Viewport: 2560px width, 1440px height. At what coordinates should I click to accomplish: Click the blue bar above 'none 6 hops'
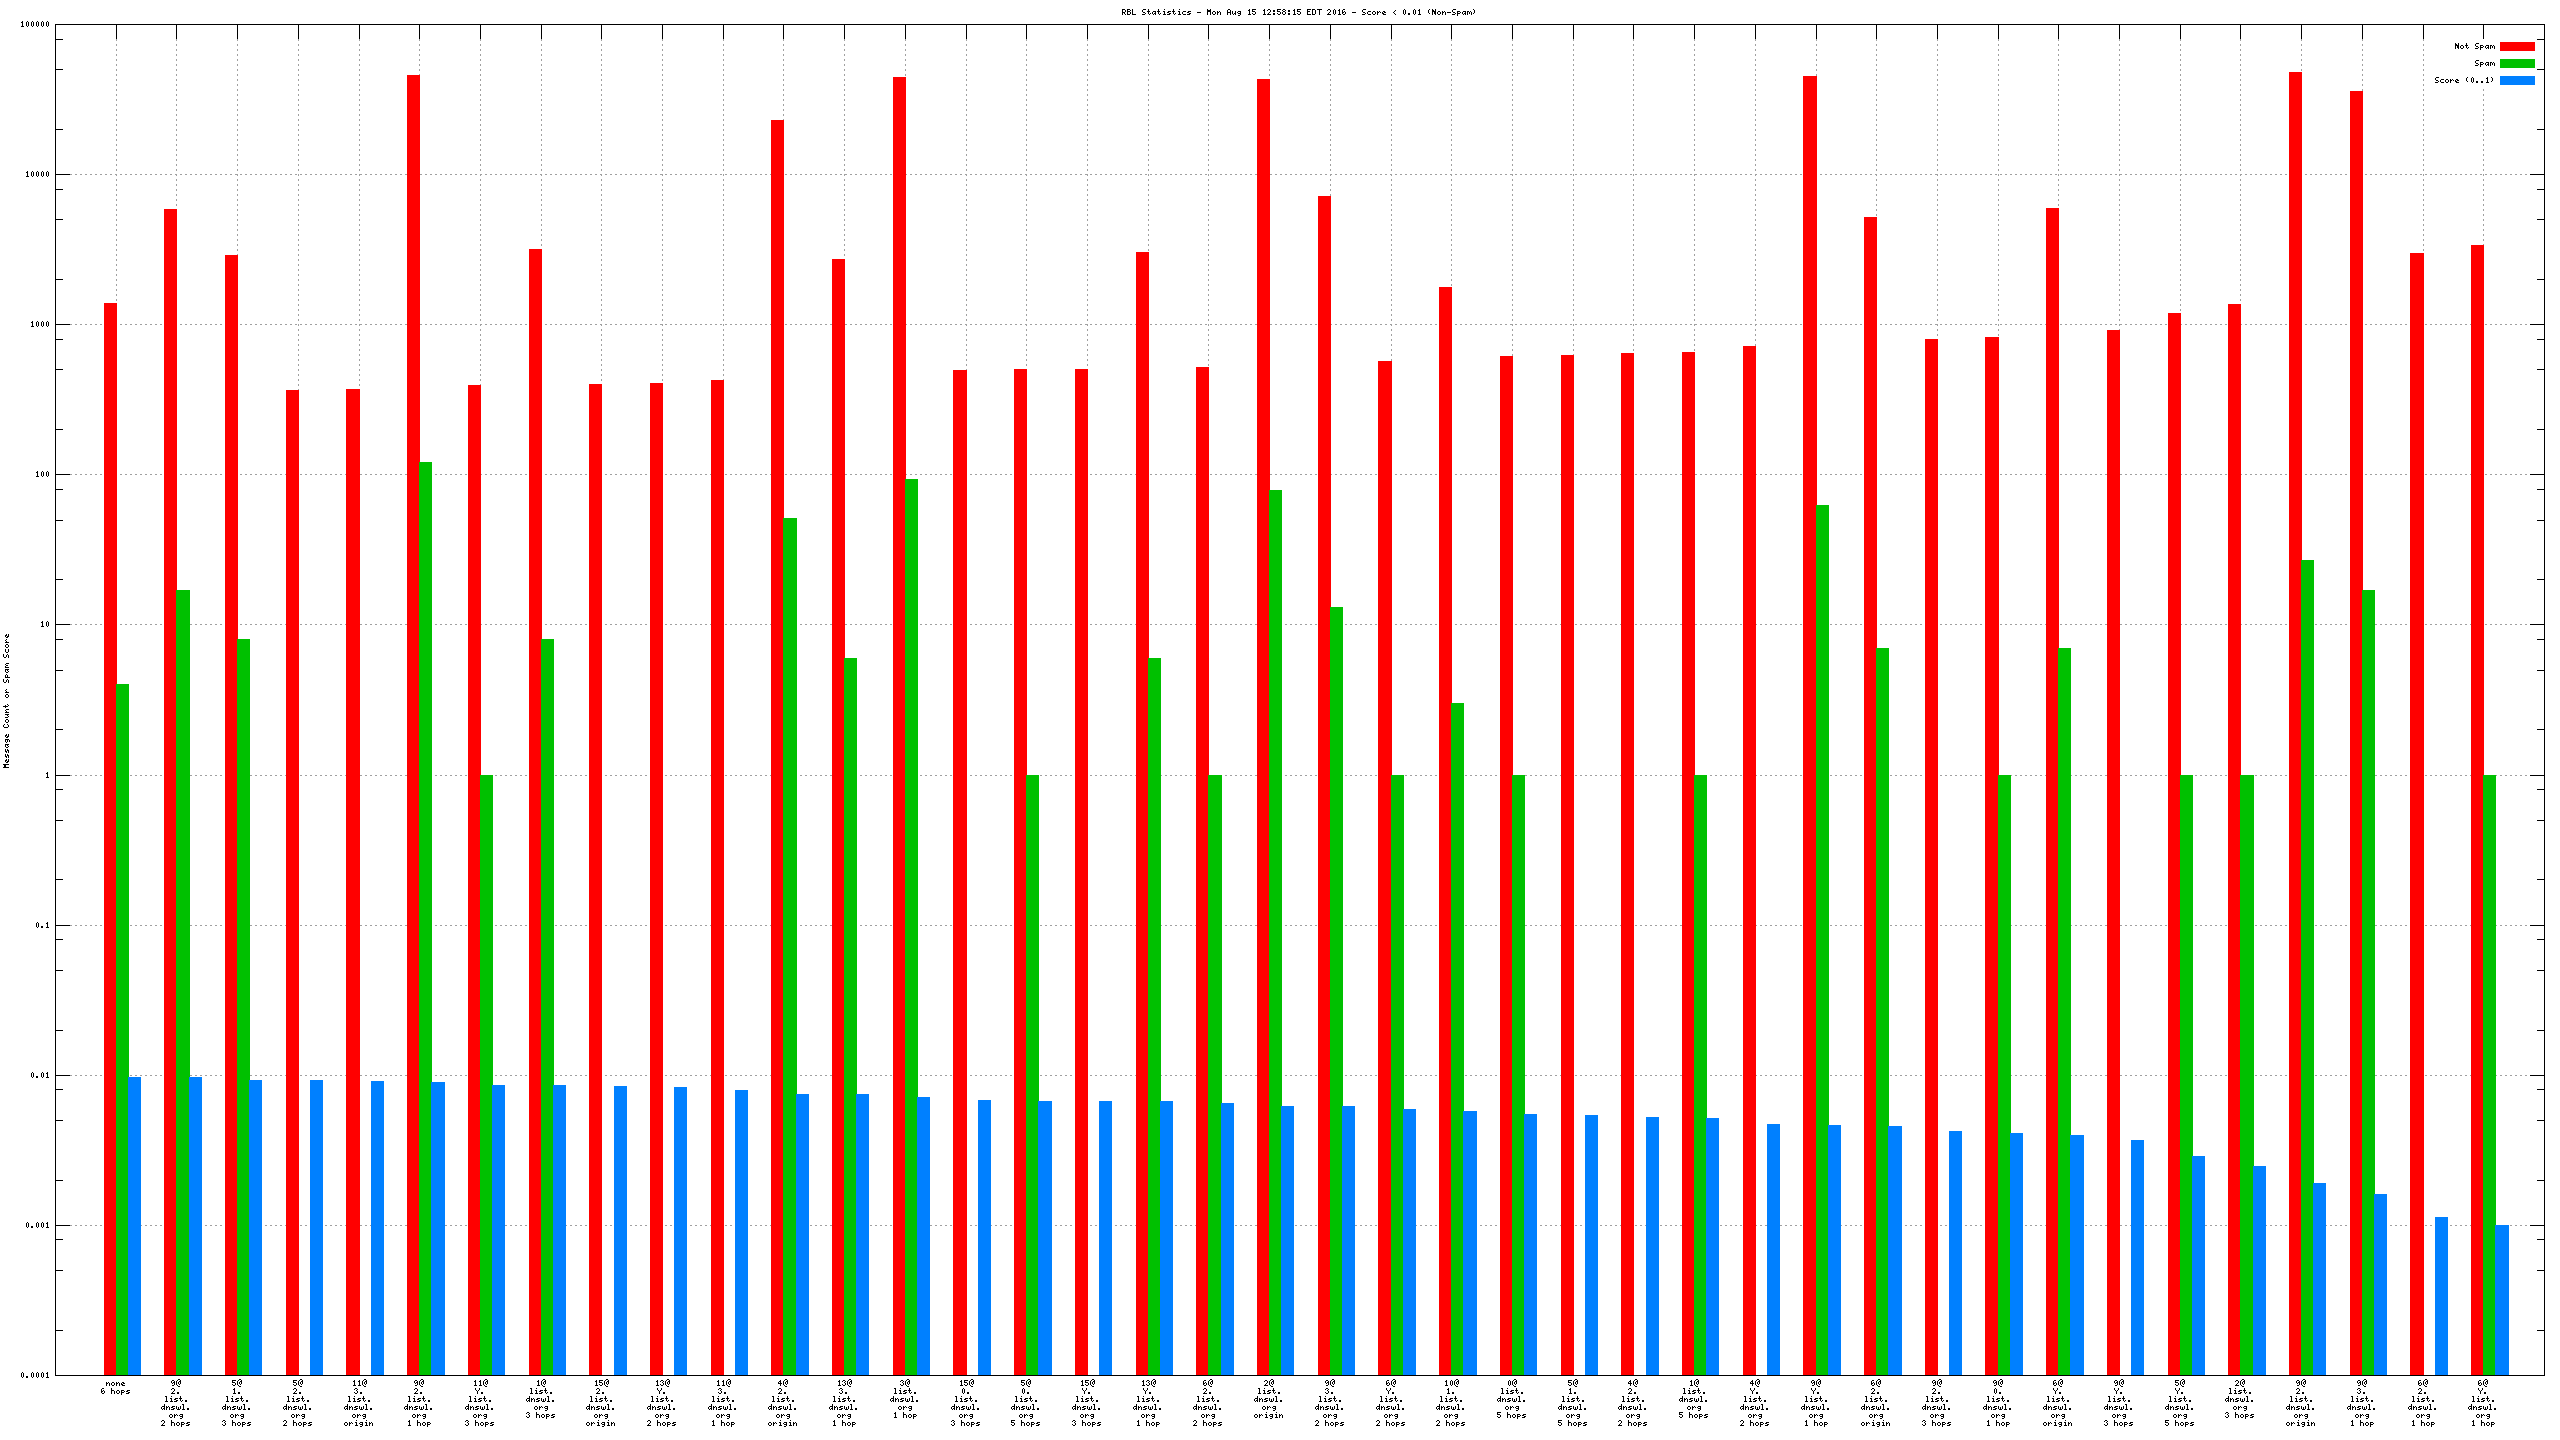coord(134,1225)
